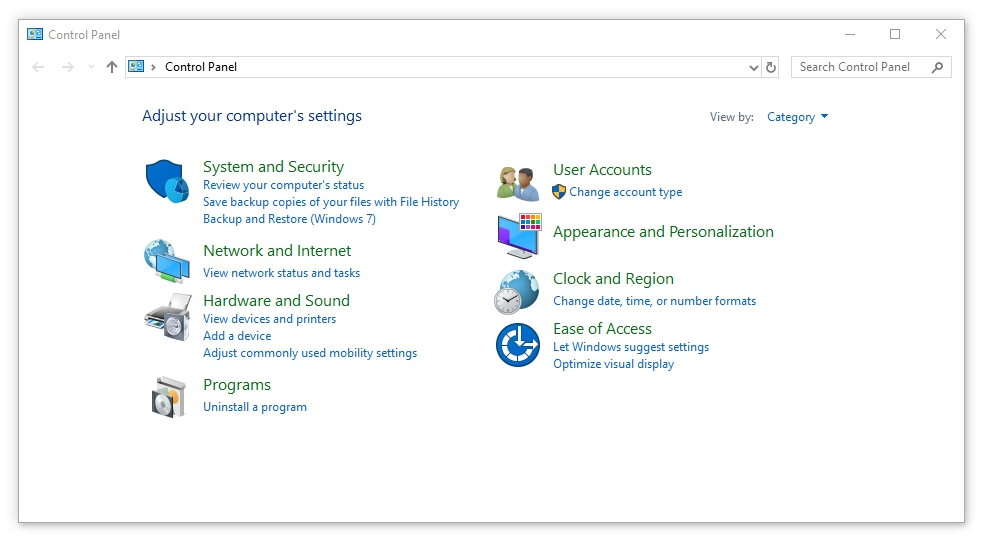984x543 pixels.
Task: Click the Appearance and Personalization monitor icon
Action: coord(519,236)
